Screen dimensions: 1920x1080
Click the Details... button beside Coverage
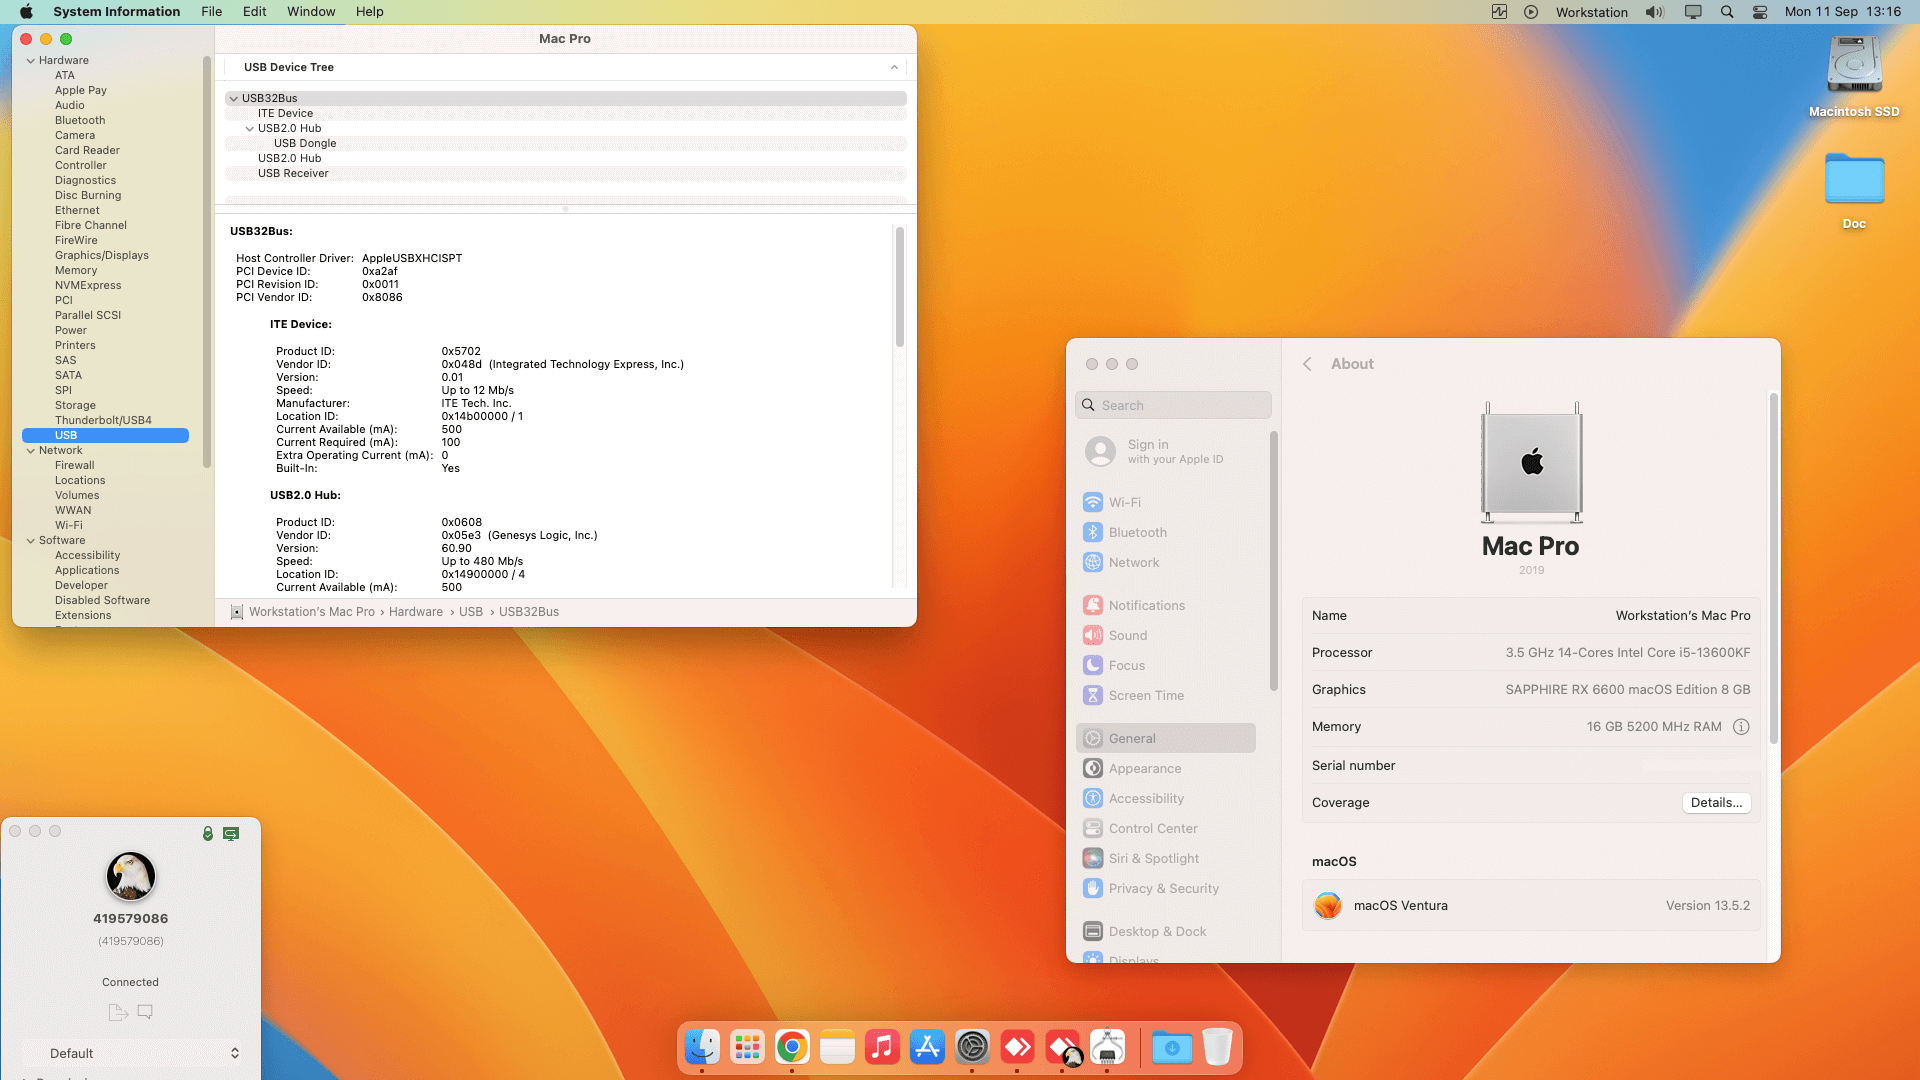(x=1716, y=802)
